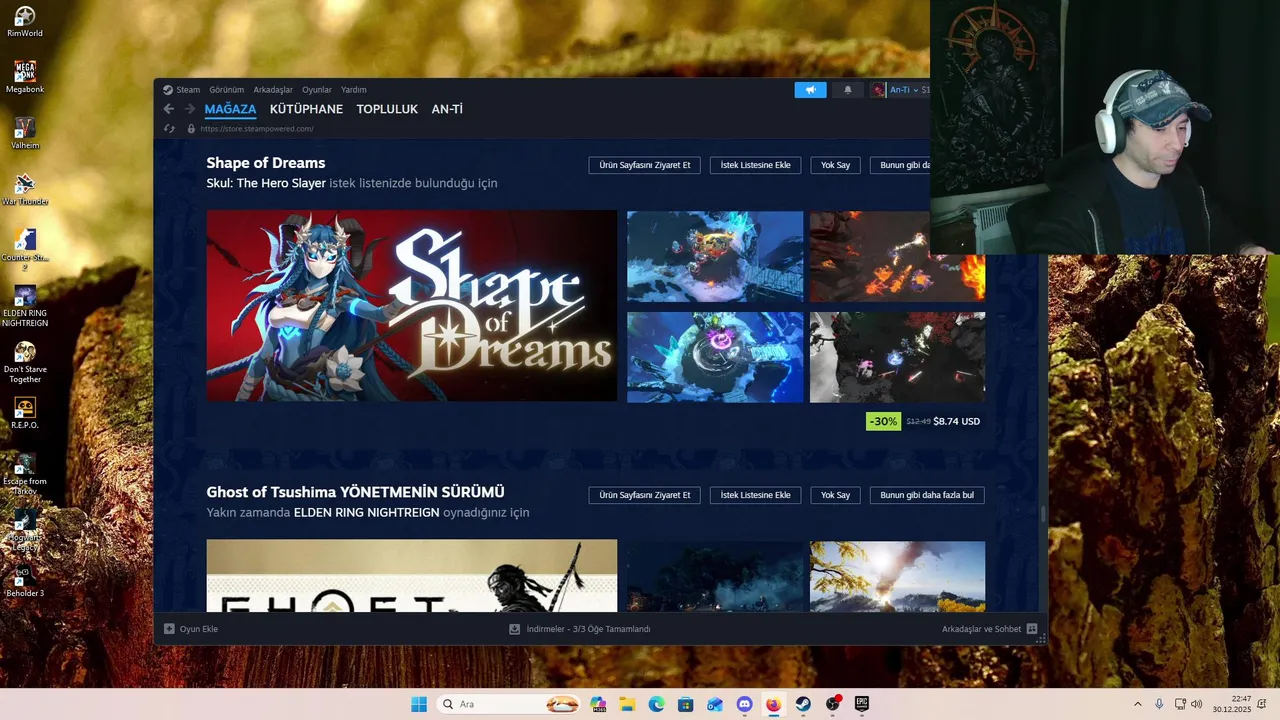Image resolution: width=1280 pixels, height=720 pixels.
Task: Click the store URL address field
Action: (x=257, y=129)
